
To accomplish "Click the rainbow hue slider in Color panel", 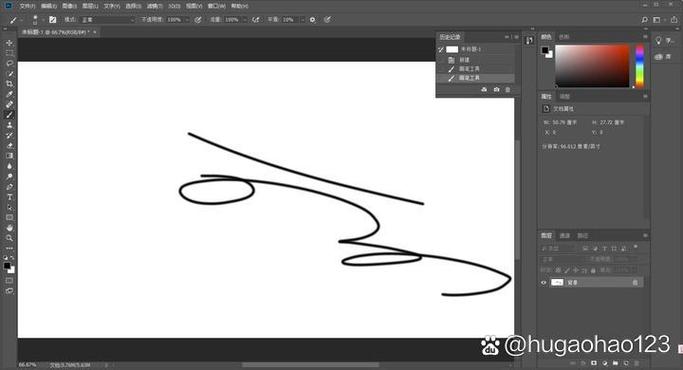I will tap(639, 65).
